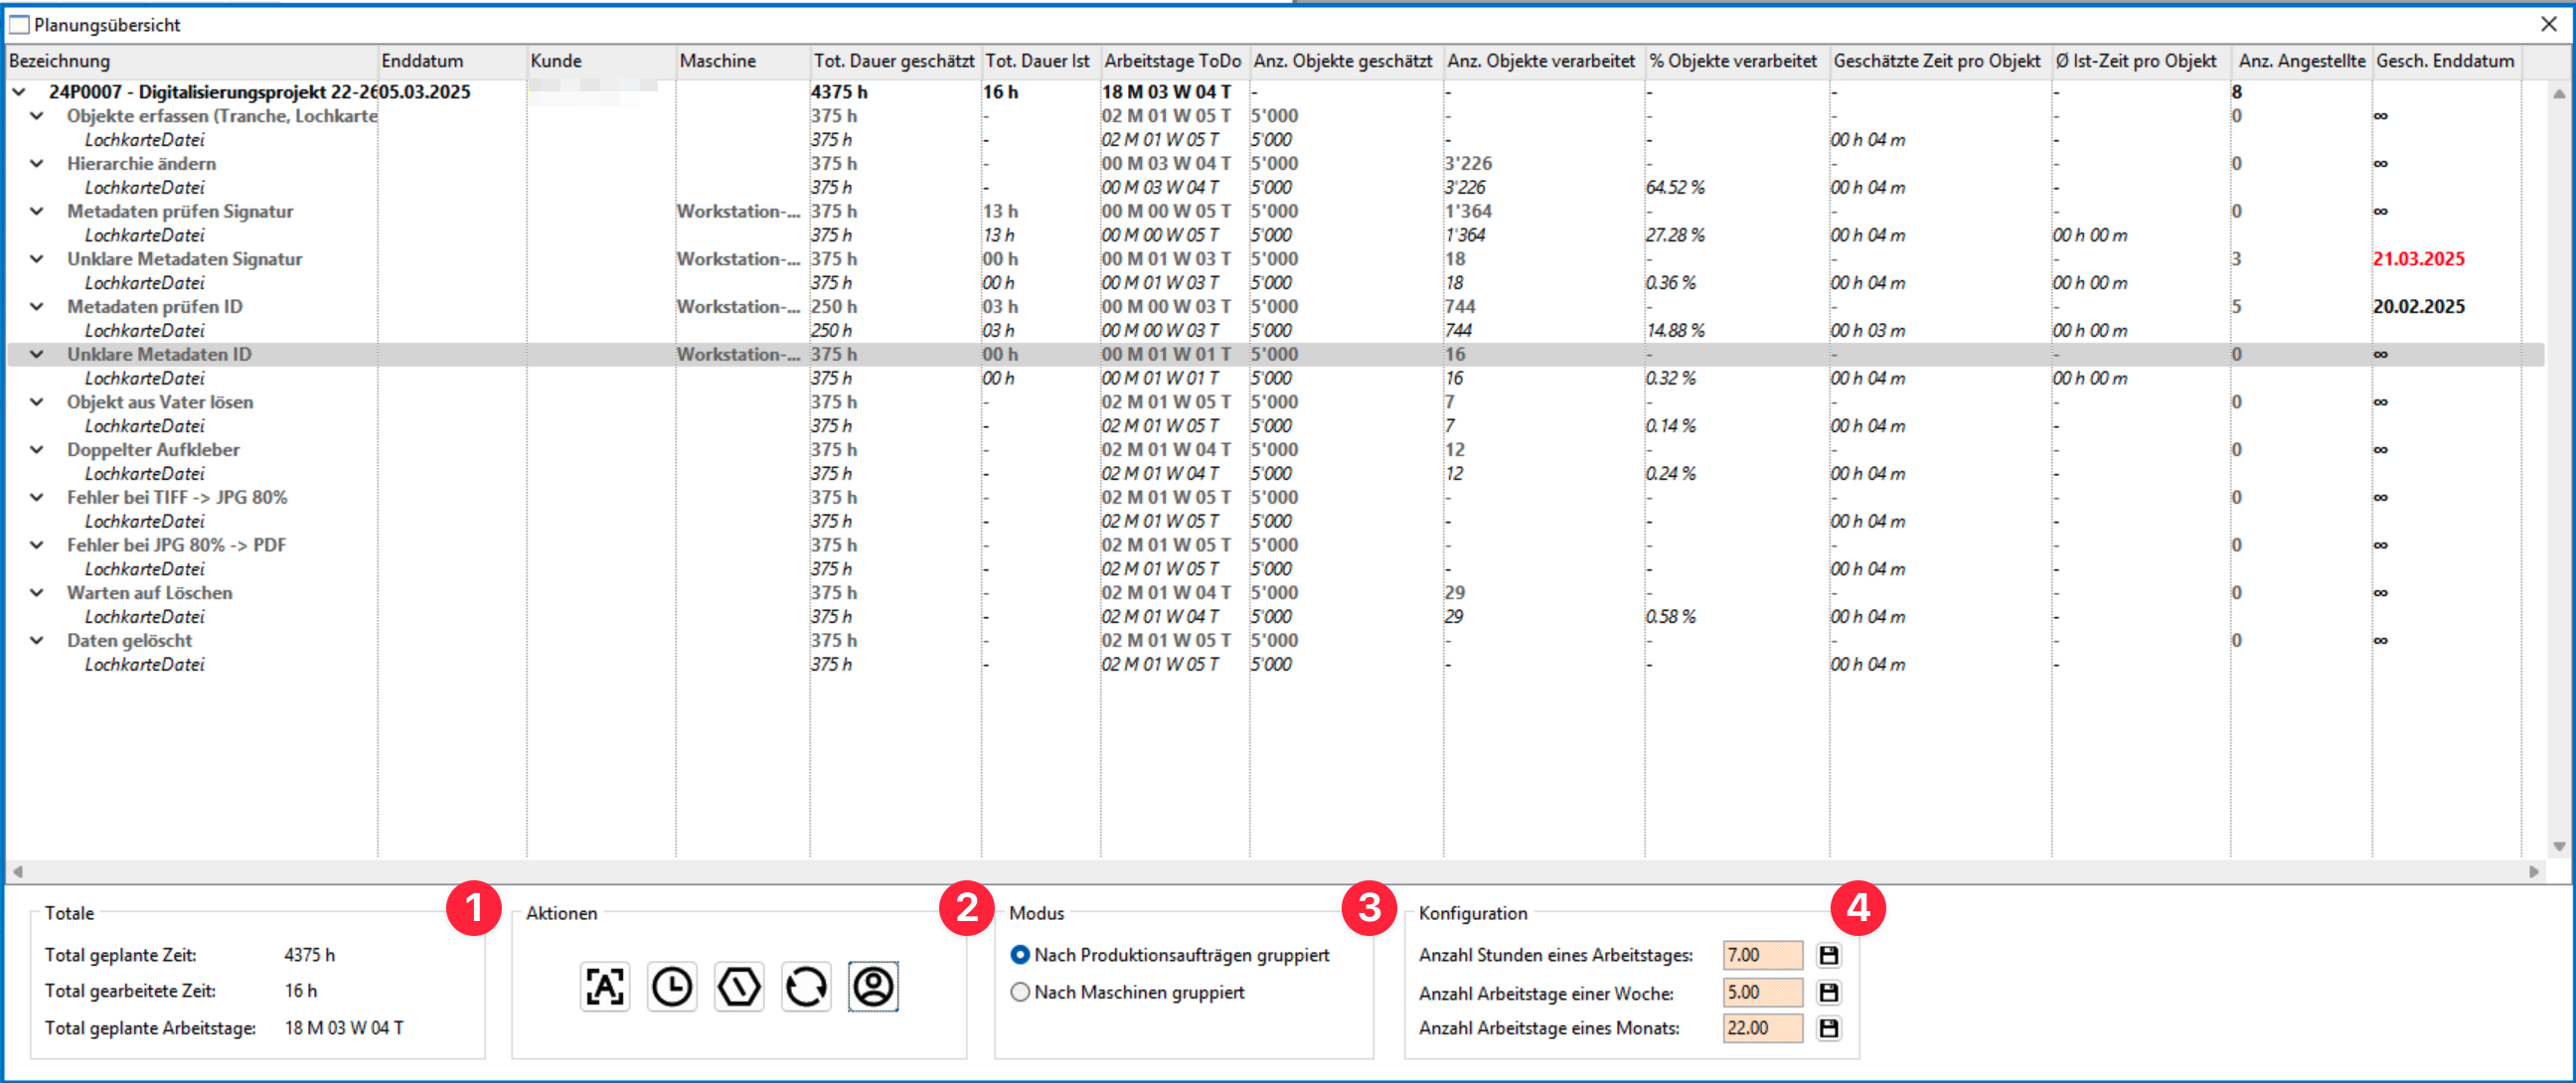Save the hours per workday value
Viewport: 2576px width, 1083px height.
1828,955
